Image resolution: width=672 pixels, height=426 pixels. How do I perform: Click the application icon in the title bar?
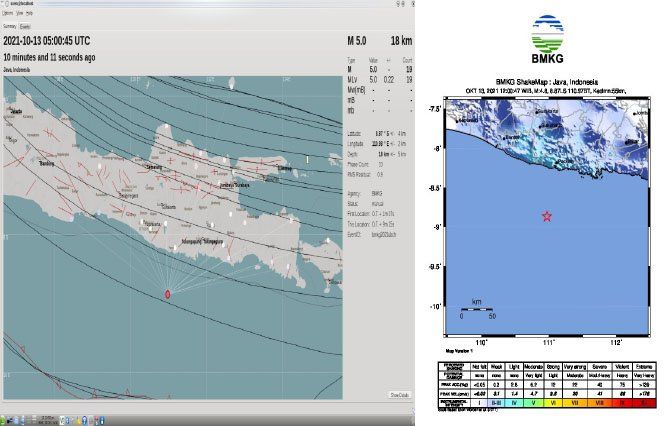[x=4, y=5]
